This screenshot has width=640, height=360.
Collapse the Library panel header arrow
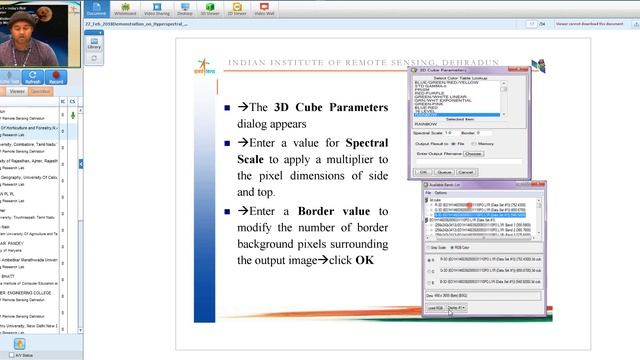pyautogui.click(x=100, y=33)
